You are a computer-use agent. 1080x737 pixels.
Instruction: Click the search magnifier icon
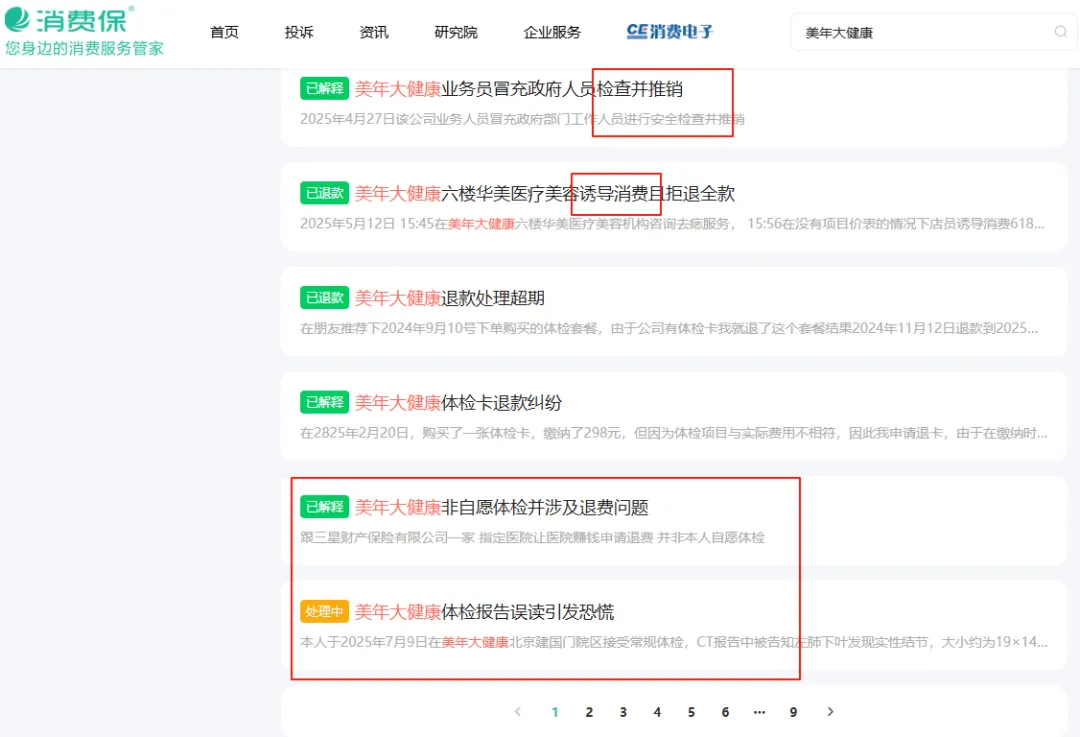1061,32
